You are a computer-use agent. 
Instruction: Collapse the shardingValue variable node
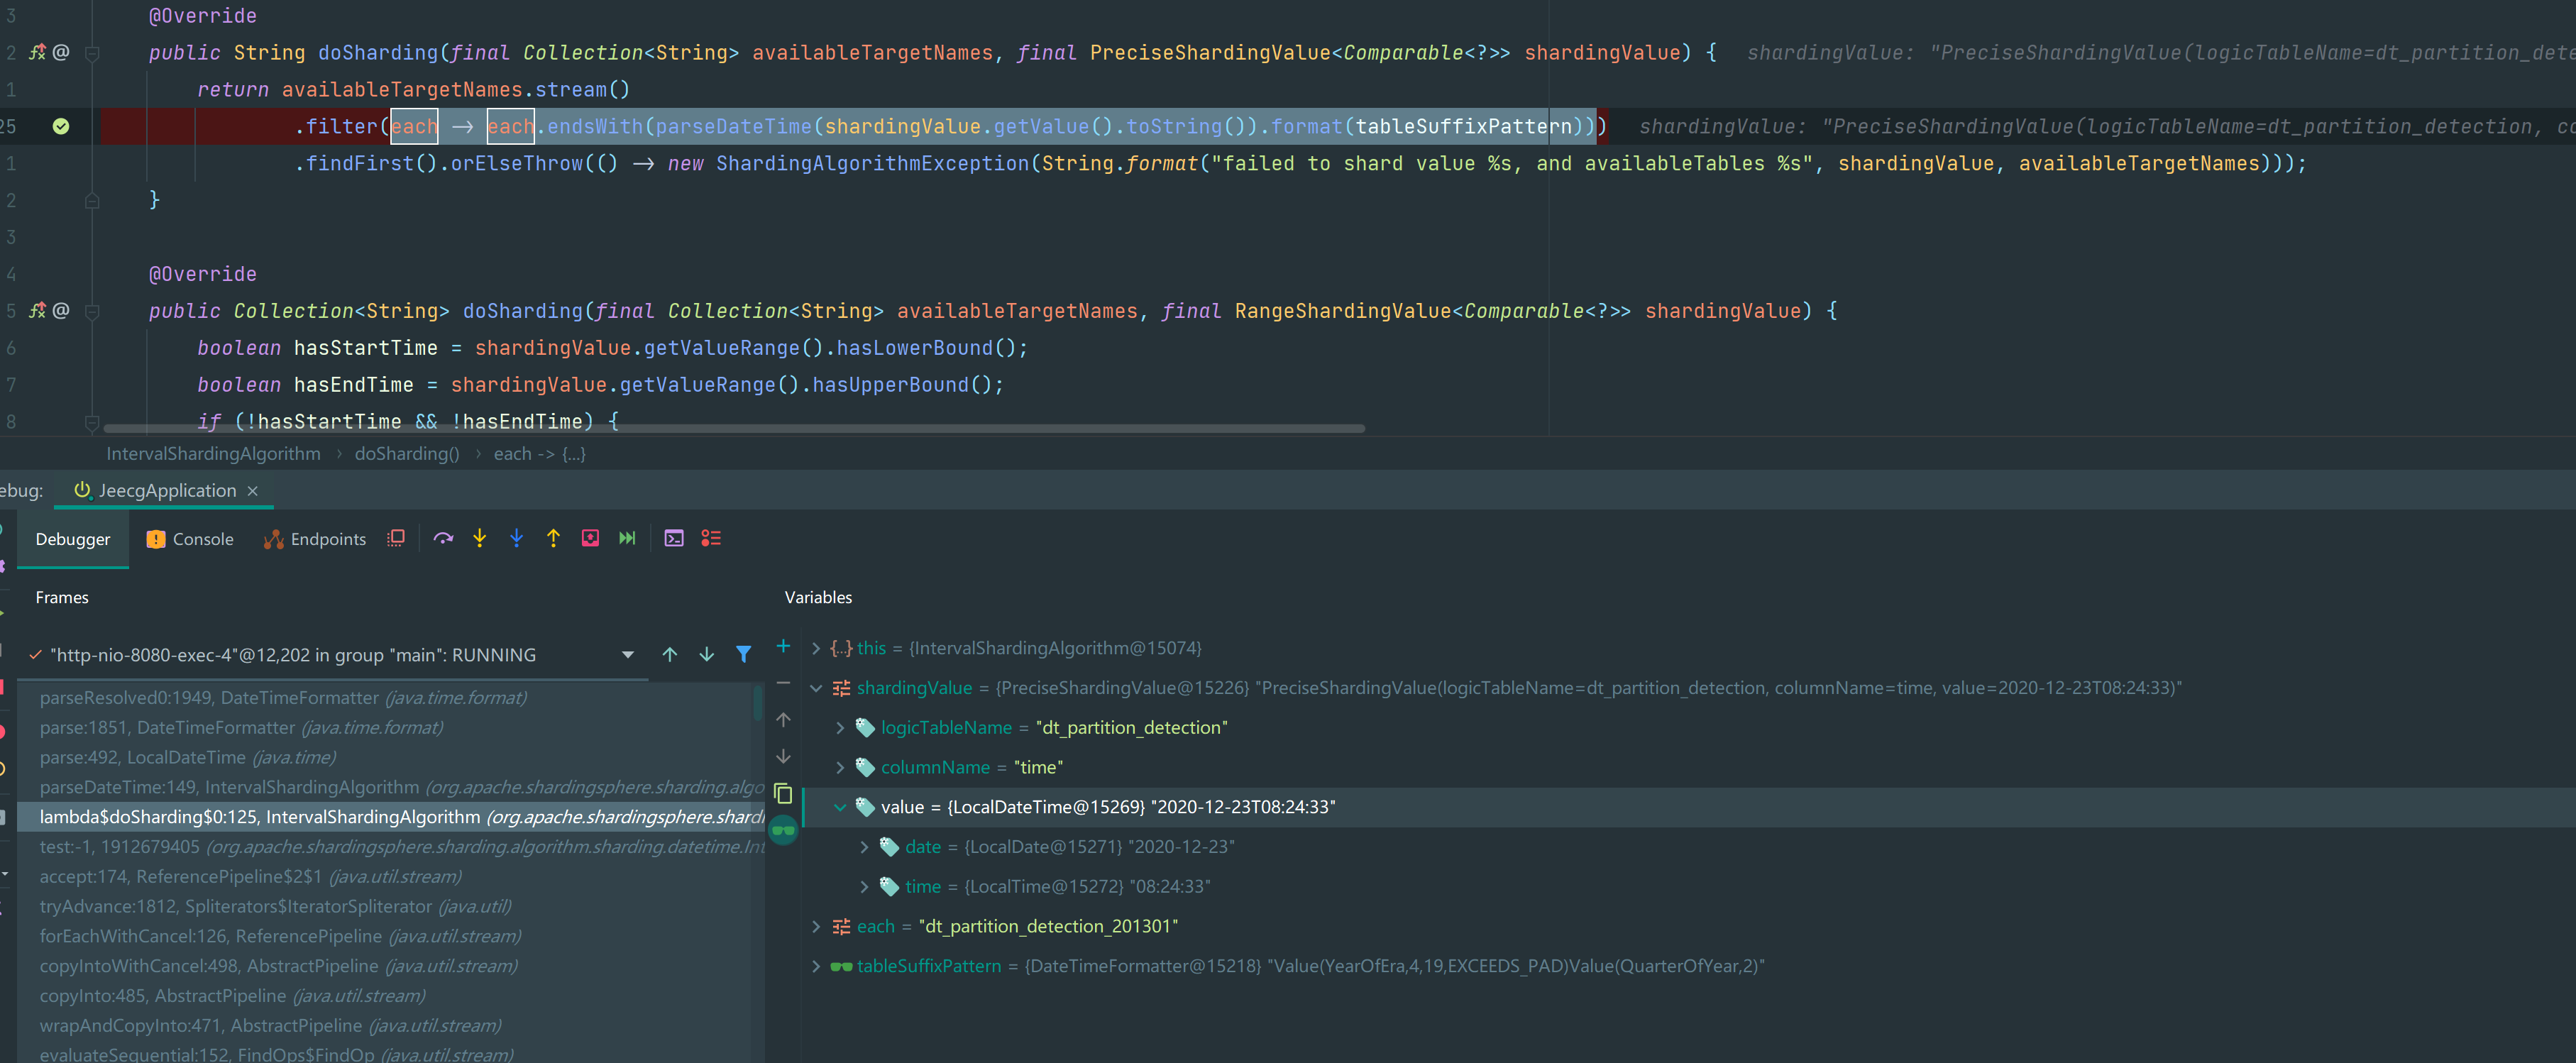[816, 688]
